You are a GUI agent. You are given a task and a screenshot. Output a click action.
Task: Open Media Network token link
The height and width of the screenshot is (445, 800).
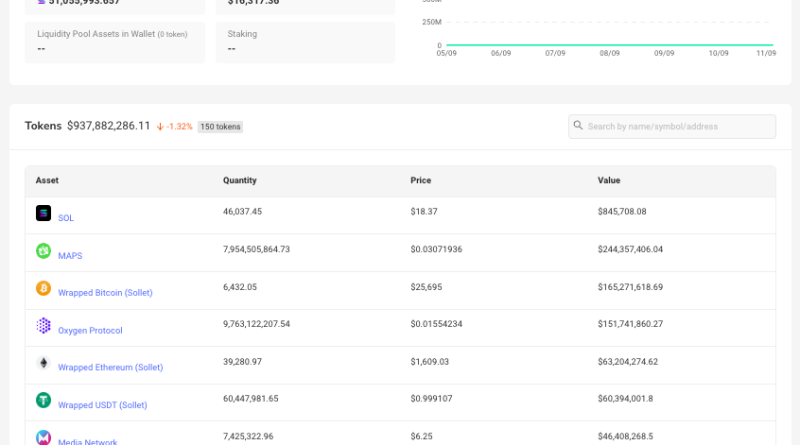[88, 441]
